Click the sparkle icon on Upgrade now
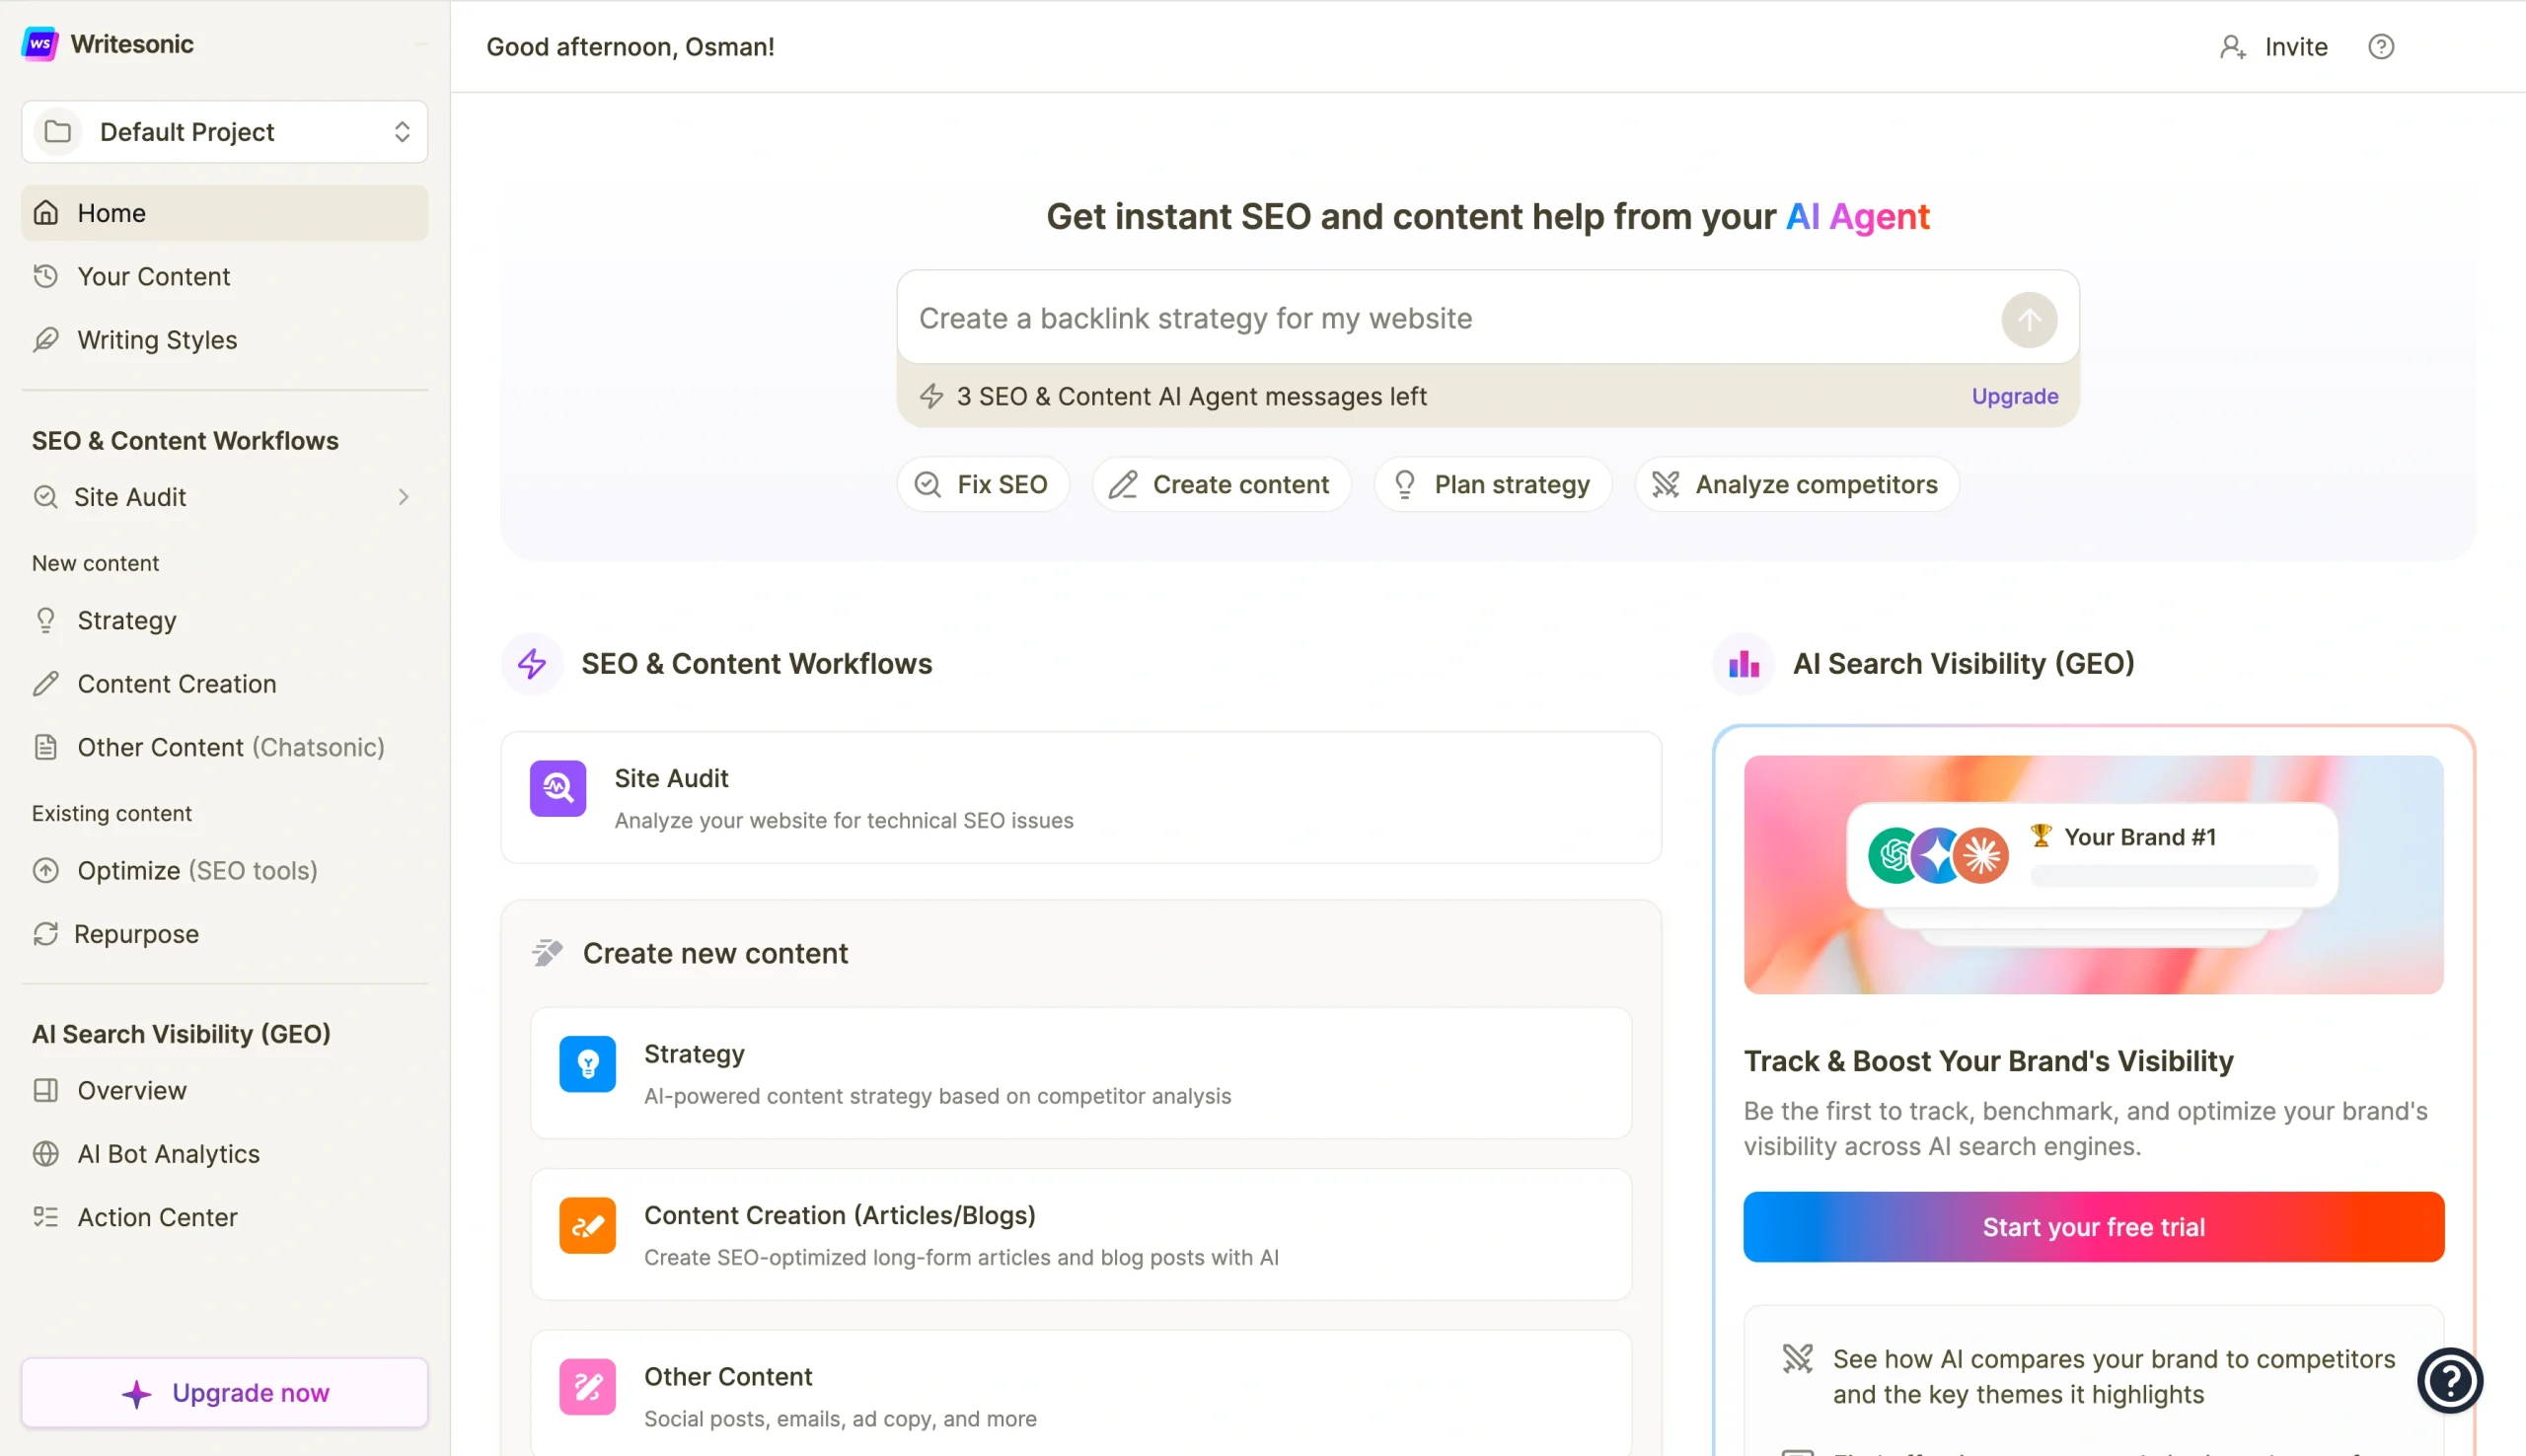The height and width of the screenshot is (1456, 2526). coord(137,1394)
